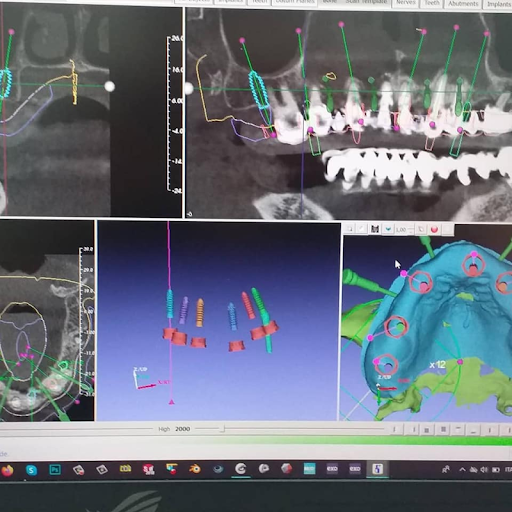Select the cyan implant in the panoramic view
The width and height of the screenshot is (512, 512).
click(259, 90)
